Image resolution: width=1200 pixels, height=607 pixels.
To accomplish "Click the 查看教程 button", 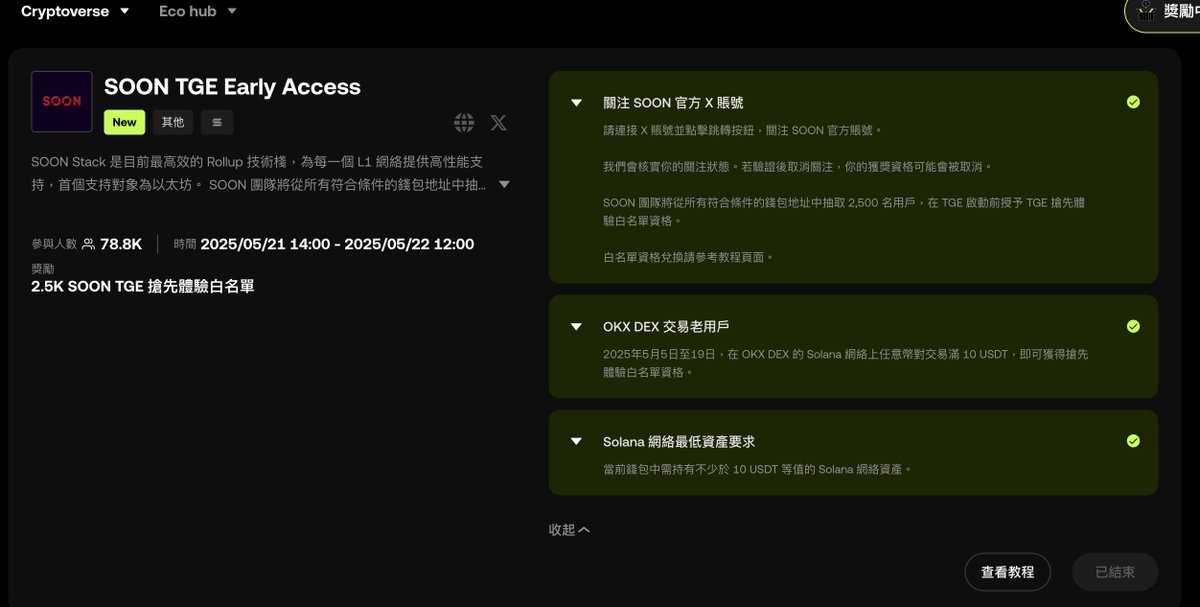I will point(1007,572).
